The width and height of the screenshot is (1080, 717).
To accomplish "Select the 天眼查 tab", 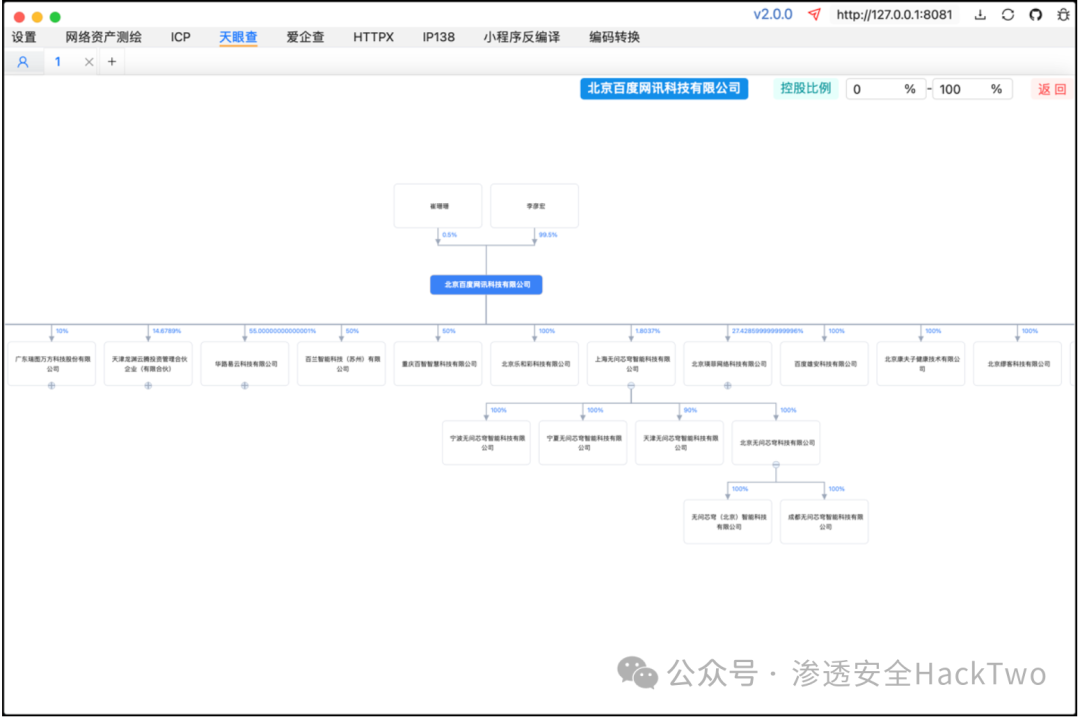I will tap(238, 37).
